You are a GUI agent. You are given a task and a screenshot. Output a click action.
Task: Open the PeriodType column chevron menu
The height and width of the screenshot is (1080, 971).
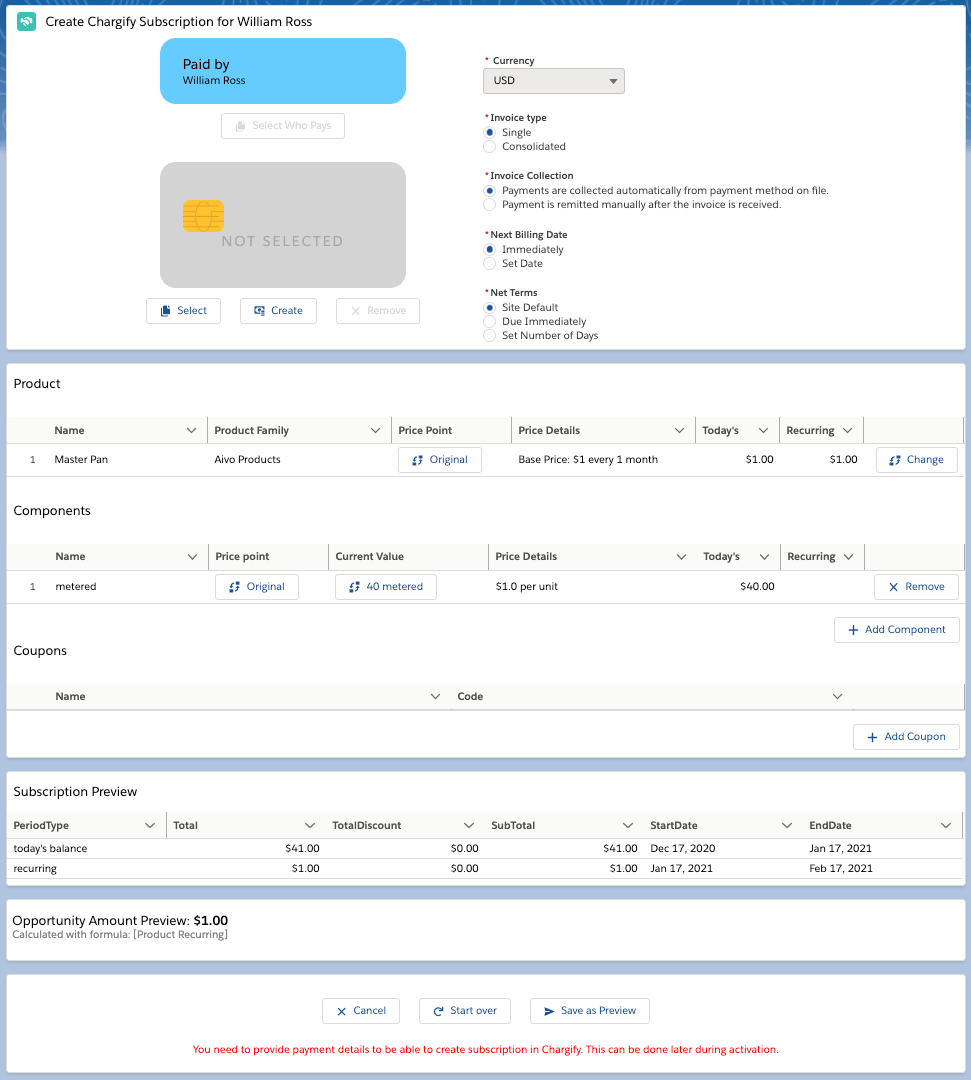[150, 826]
